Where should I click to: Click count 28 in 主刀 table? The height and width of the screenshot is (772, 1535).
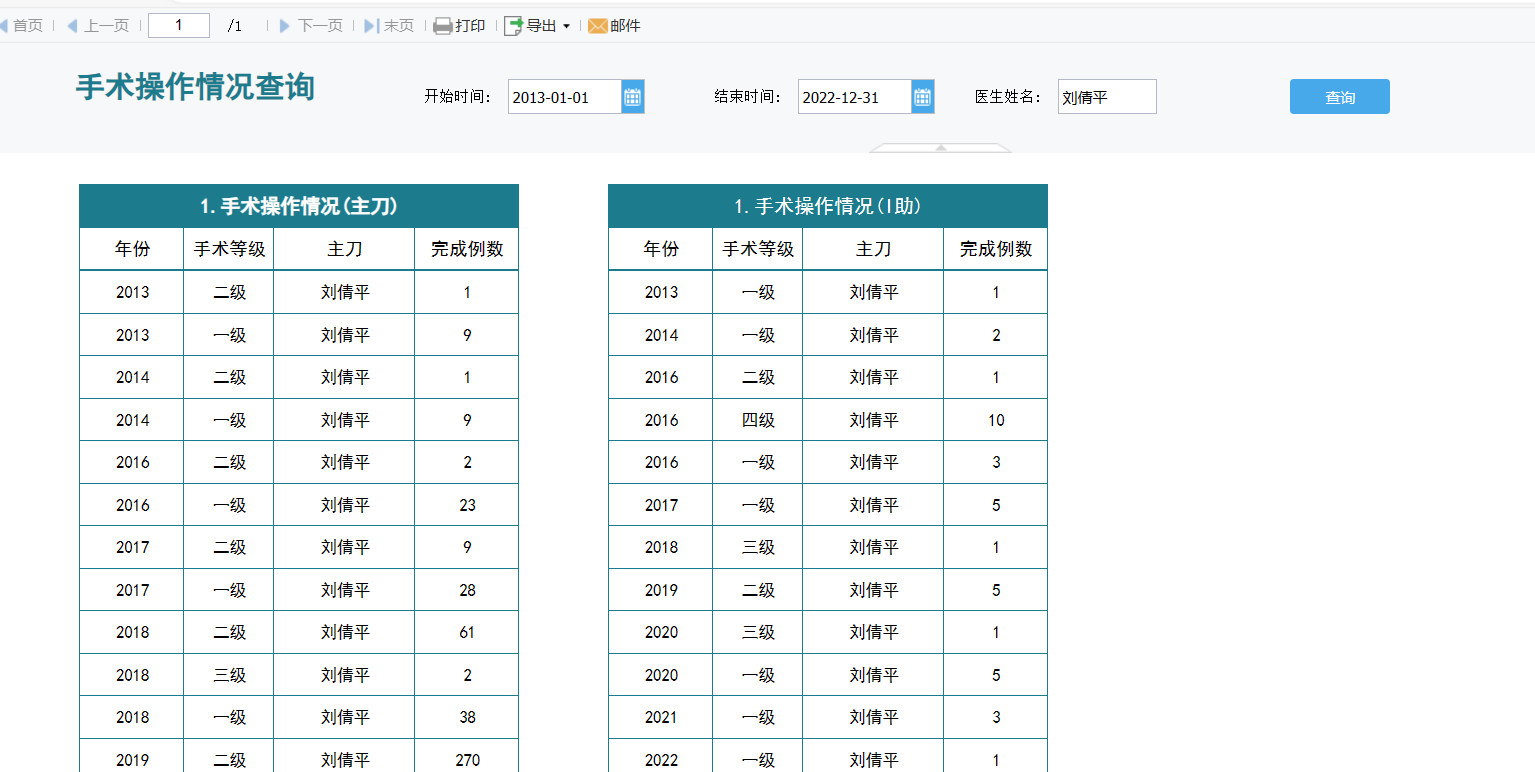pos(467,590)
